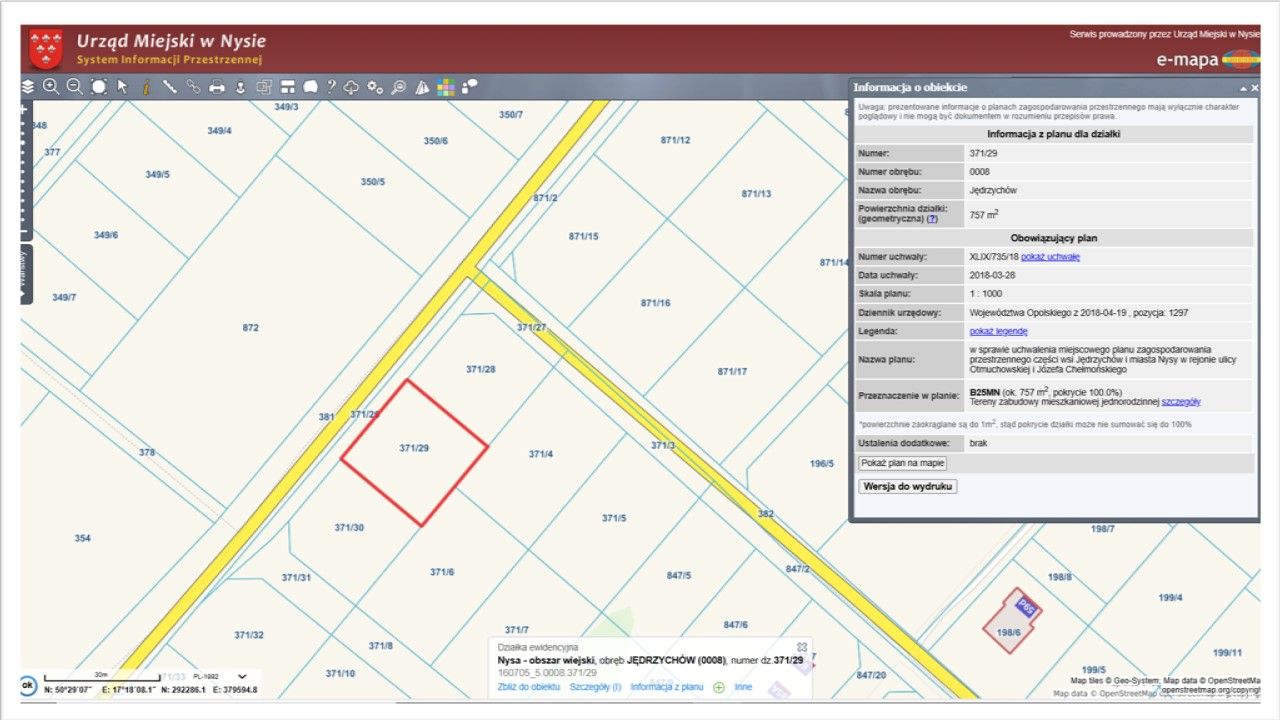The height and width of the screenshot is (720, 1280).
Task: Click the 'Zbliż do obiektu' link
Action: [529, 687]
